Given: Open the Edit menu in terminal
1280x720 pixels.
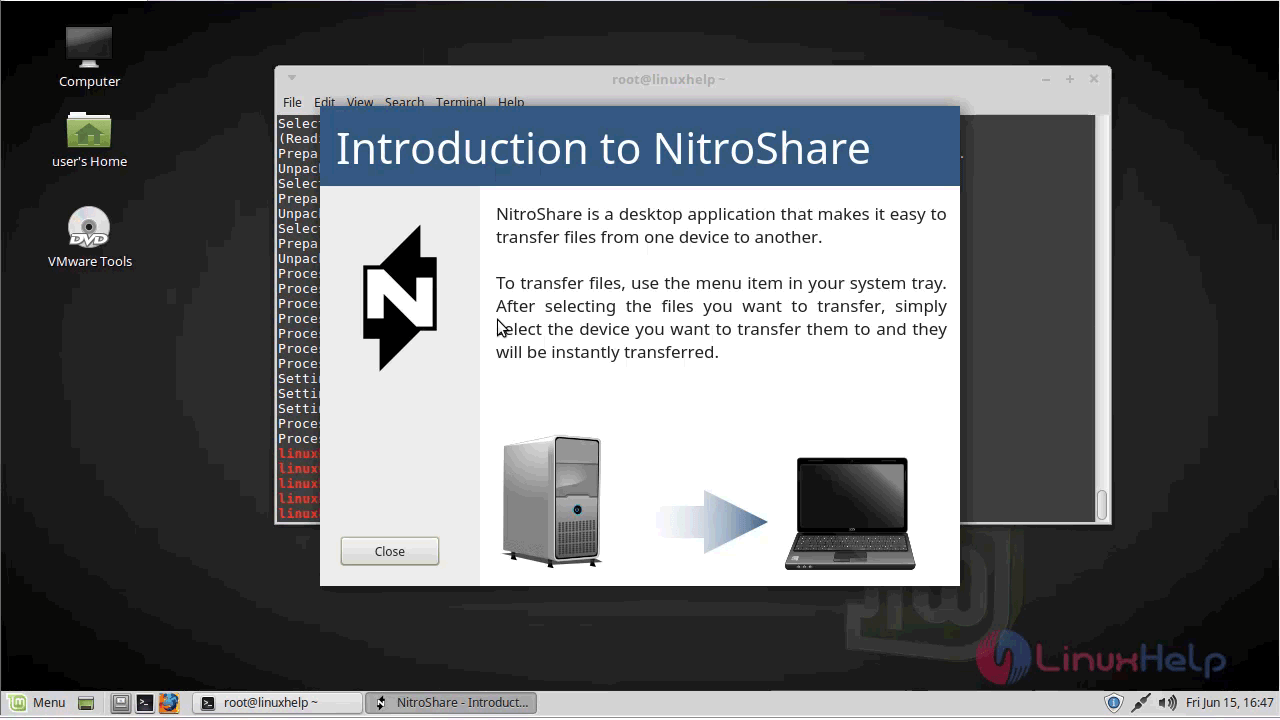Looking at the screenshot, I should [x=324, y=102].
